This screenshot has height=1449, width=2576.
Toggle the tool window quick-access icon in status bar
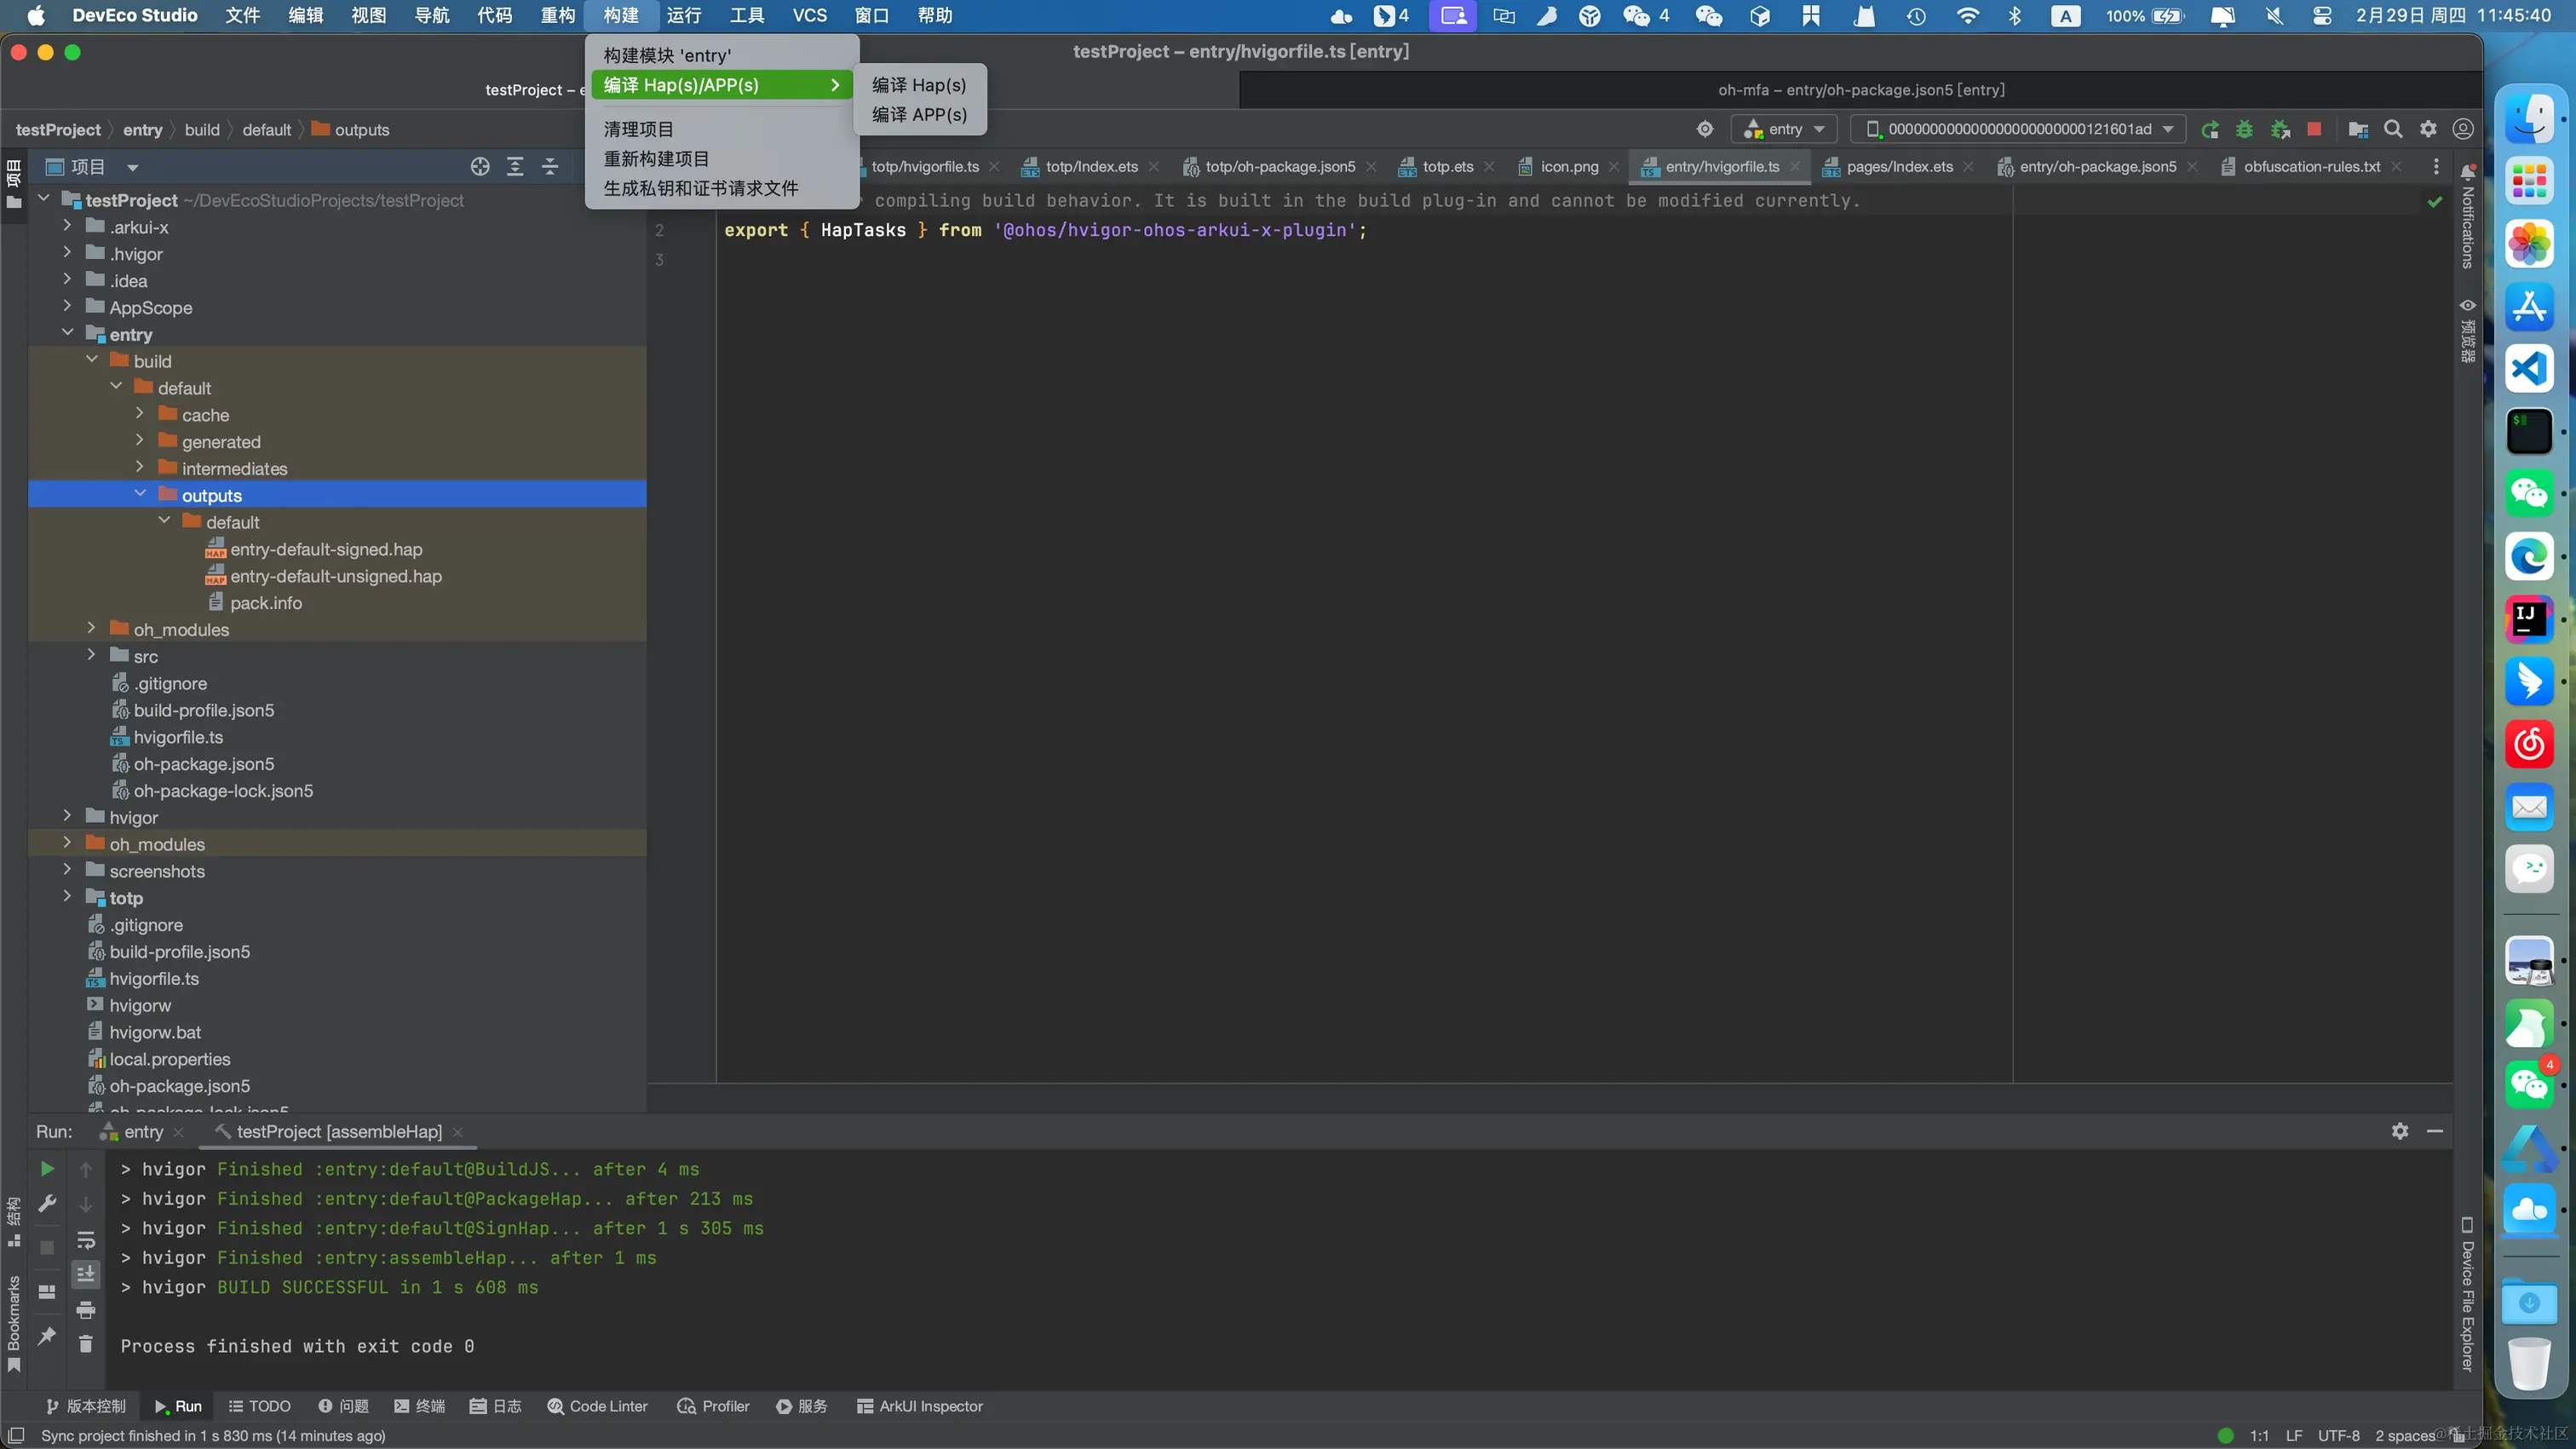point(16,1435)
